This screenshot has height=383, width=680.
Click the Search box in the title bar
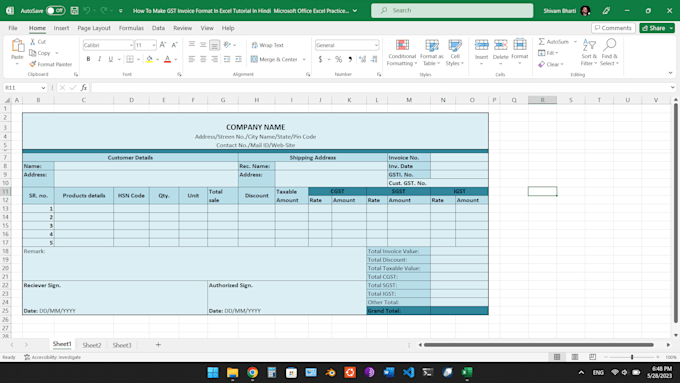pos(452,10)
